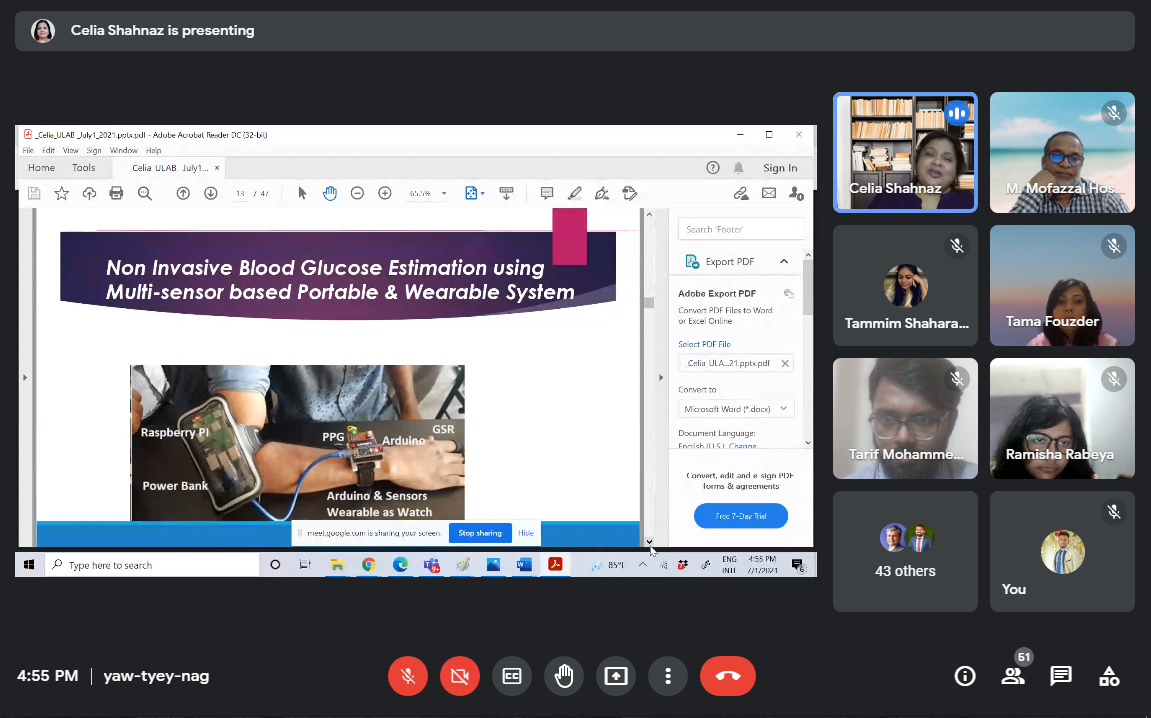Open meeting details info icon
The width and height of the screenshot is (1151, 718).
click(965, 676)
